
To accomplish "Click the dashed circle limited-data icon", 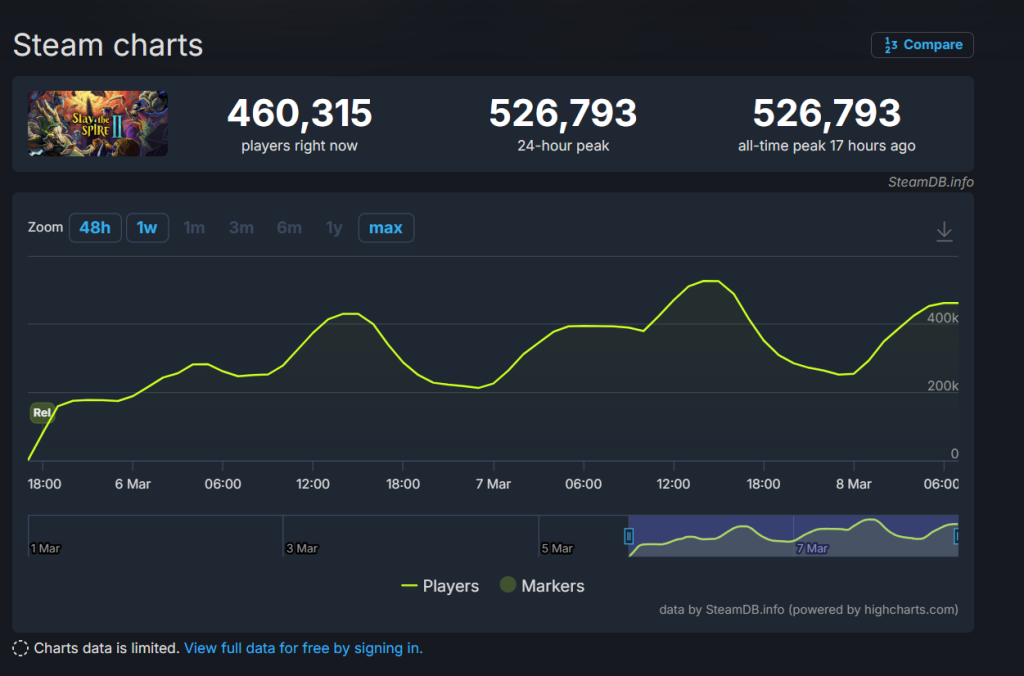I will click(21, 648).
